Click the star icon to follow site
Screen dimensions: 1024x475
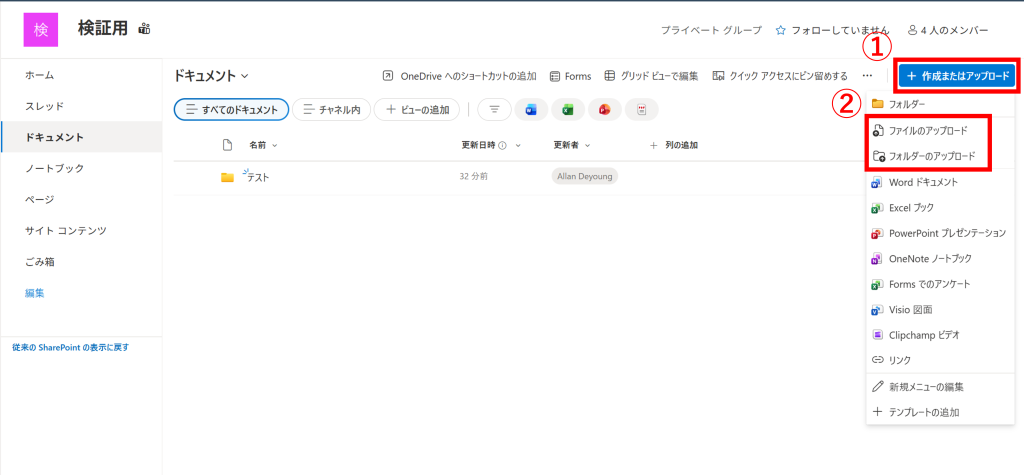[780, 30]
